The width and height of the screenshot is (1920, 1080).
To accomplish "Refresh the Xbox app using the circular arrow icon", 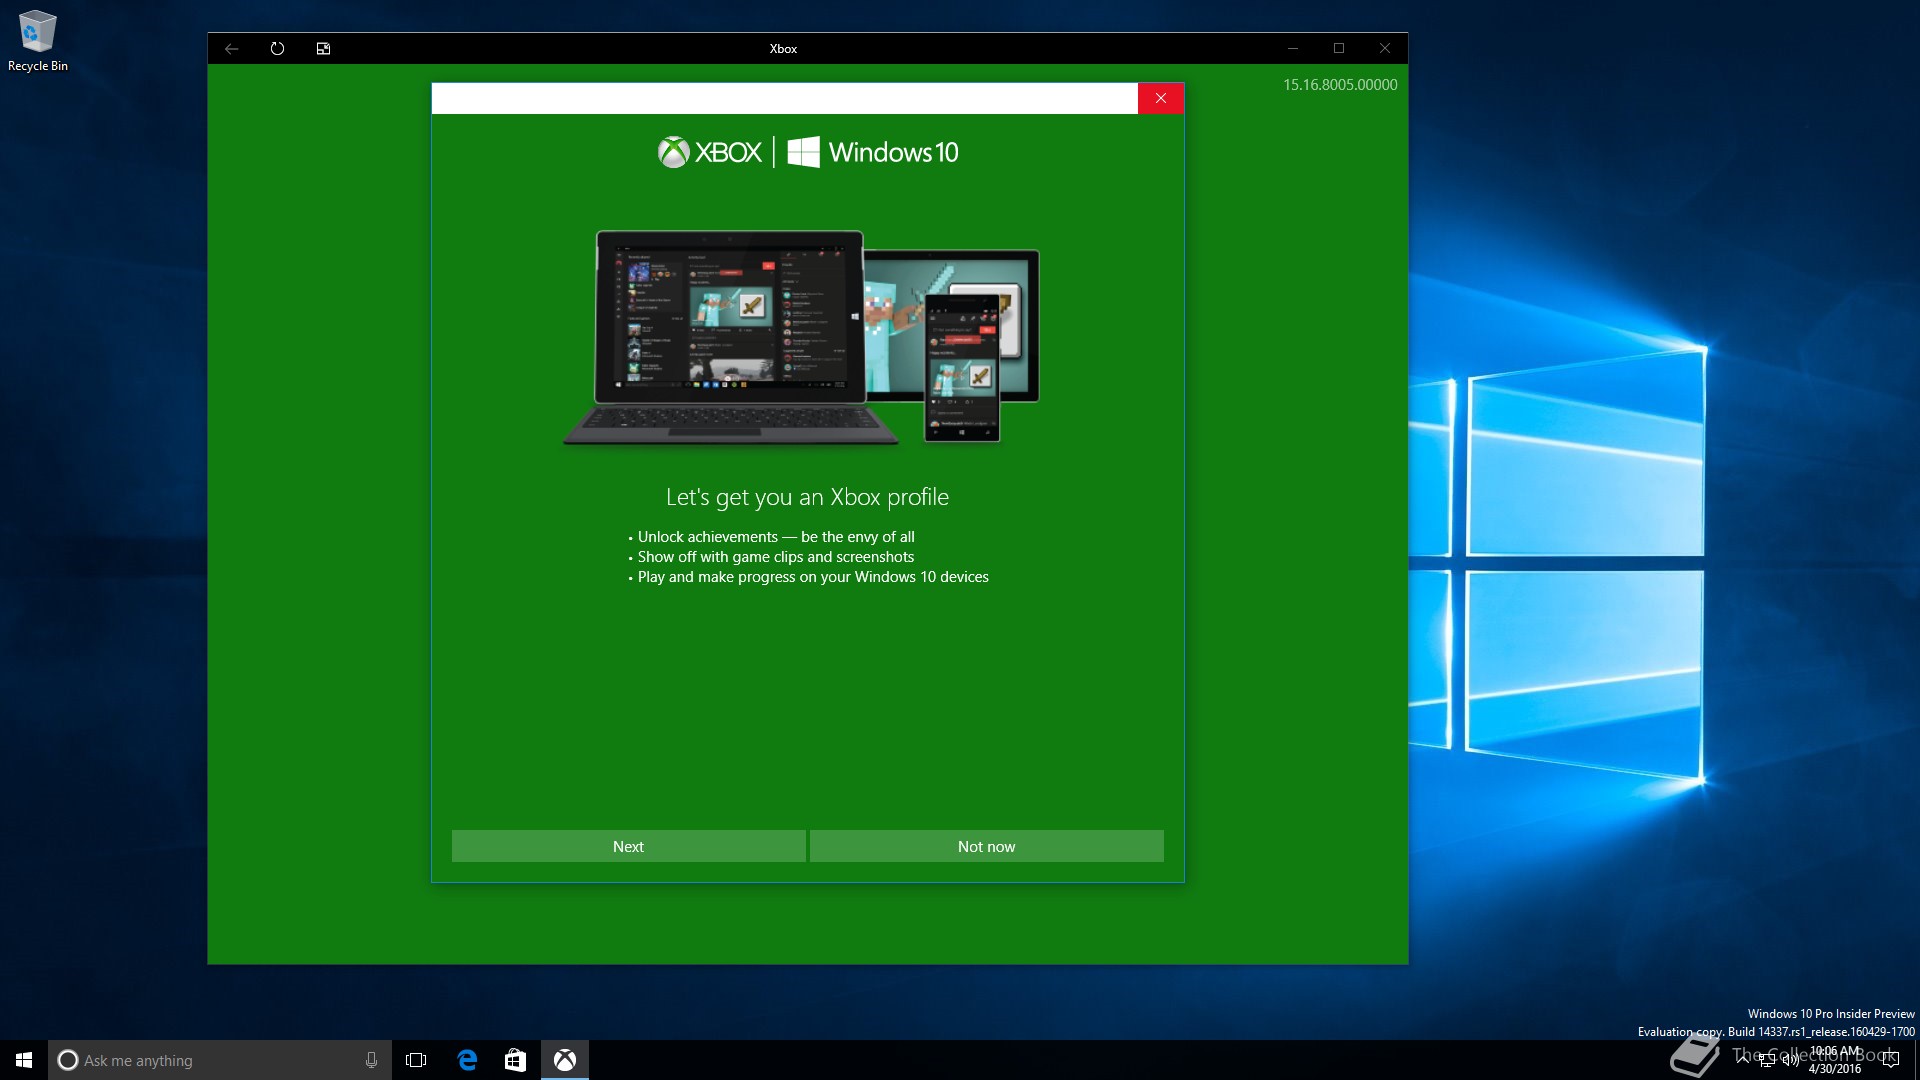I will [277, 48].
